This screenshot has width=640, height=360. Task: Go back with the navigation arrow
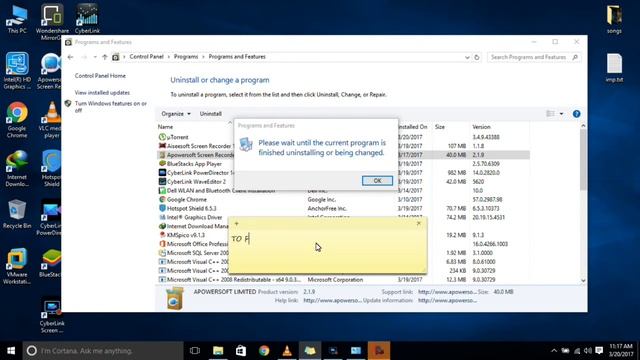[70, 57]
